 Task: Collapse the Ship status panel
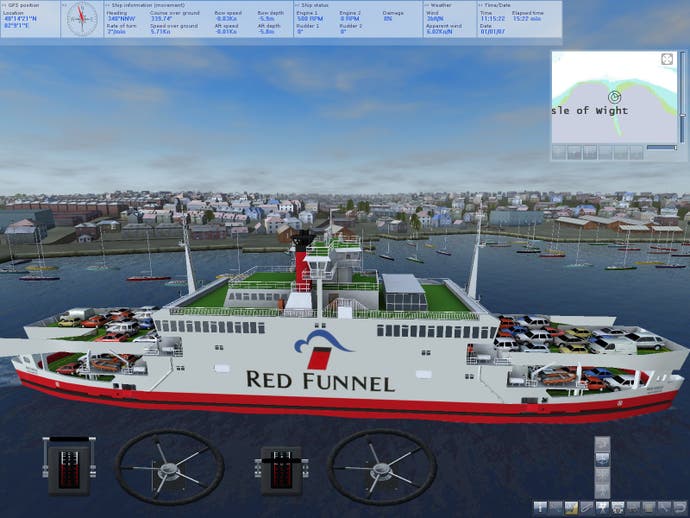(x=297, y=5)
